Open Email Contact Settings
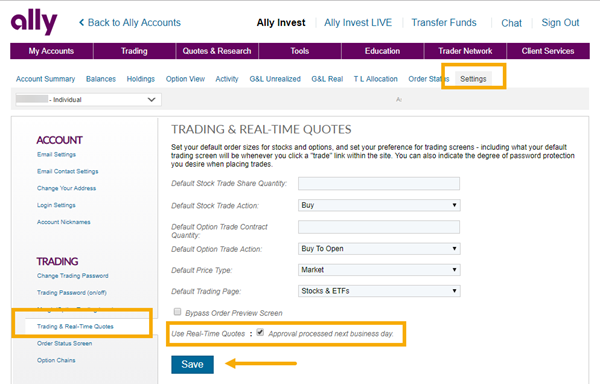 point(68,171)
